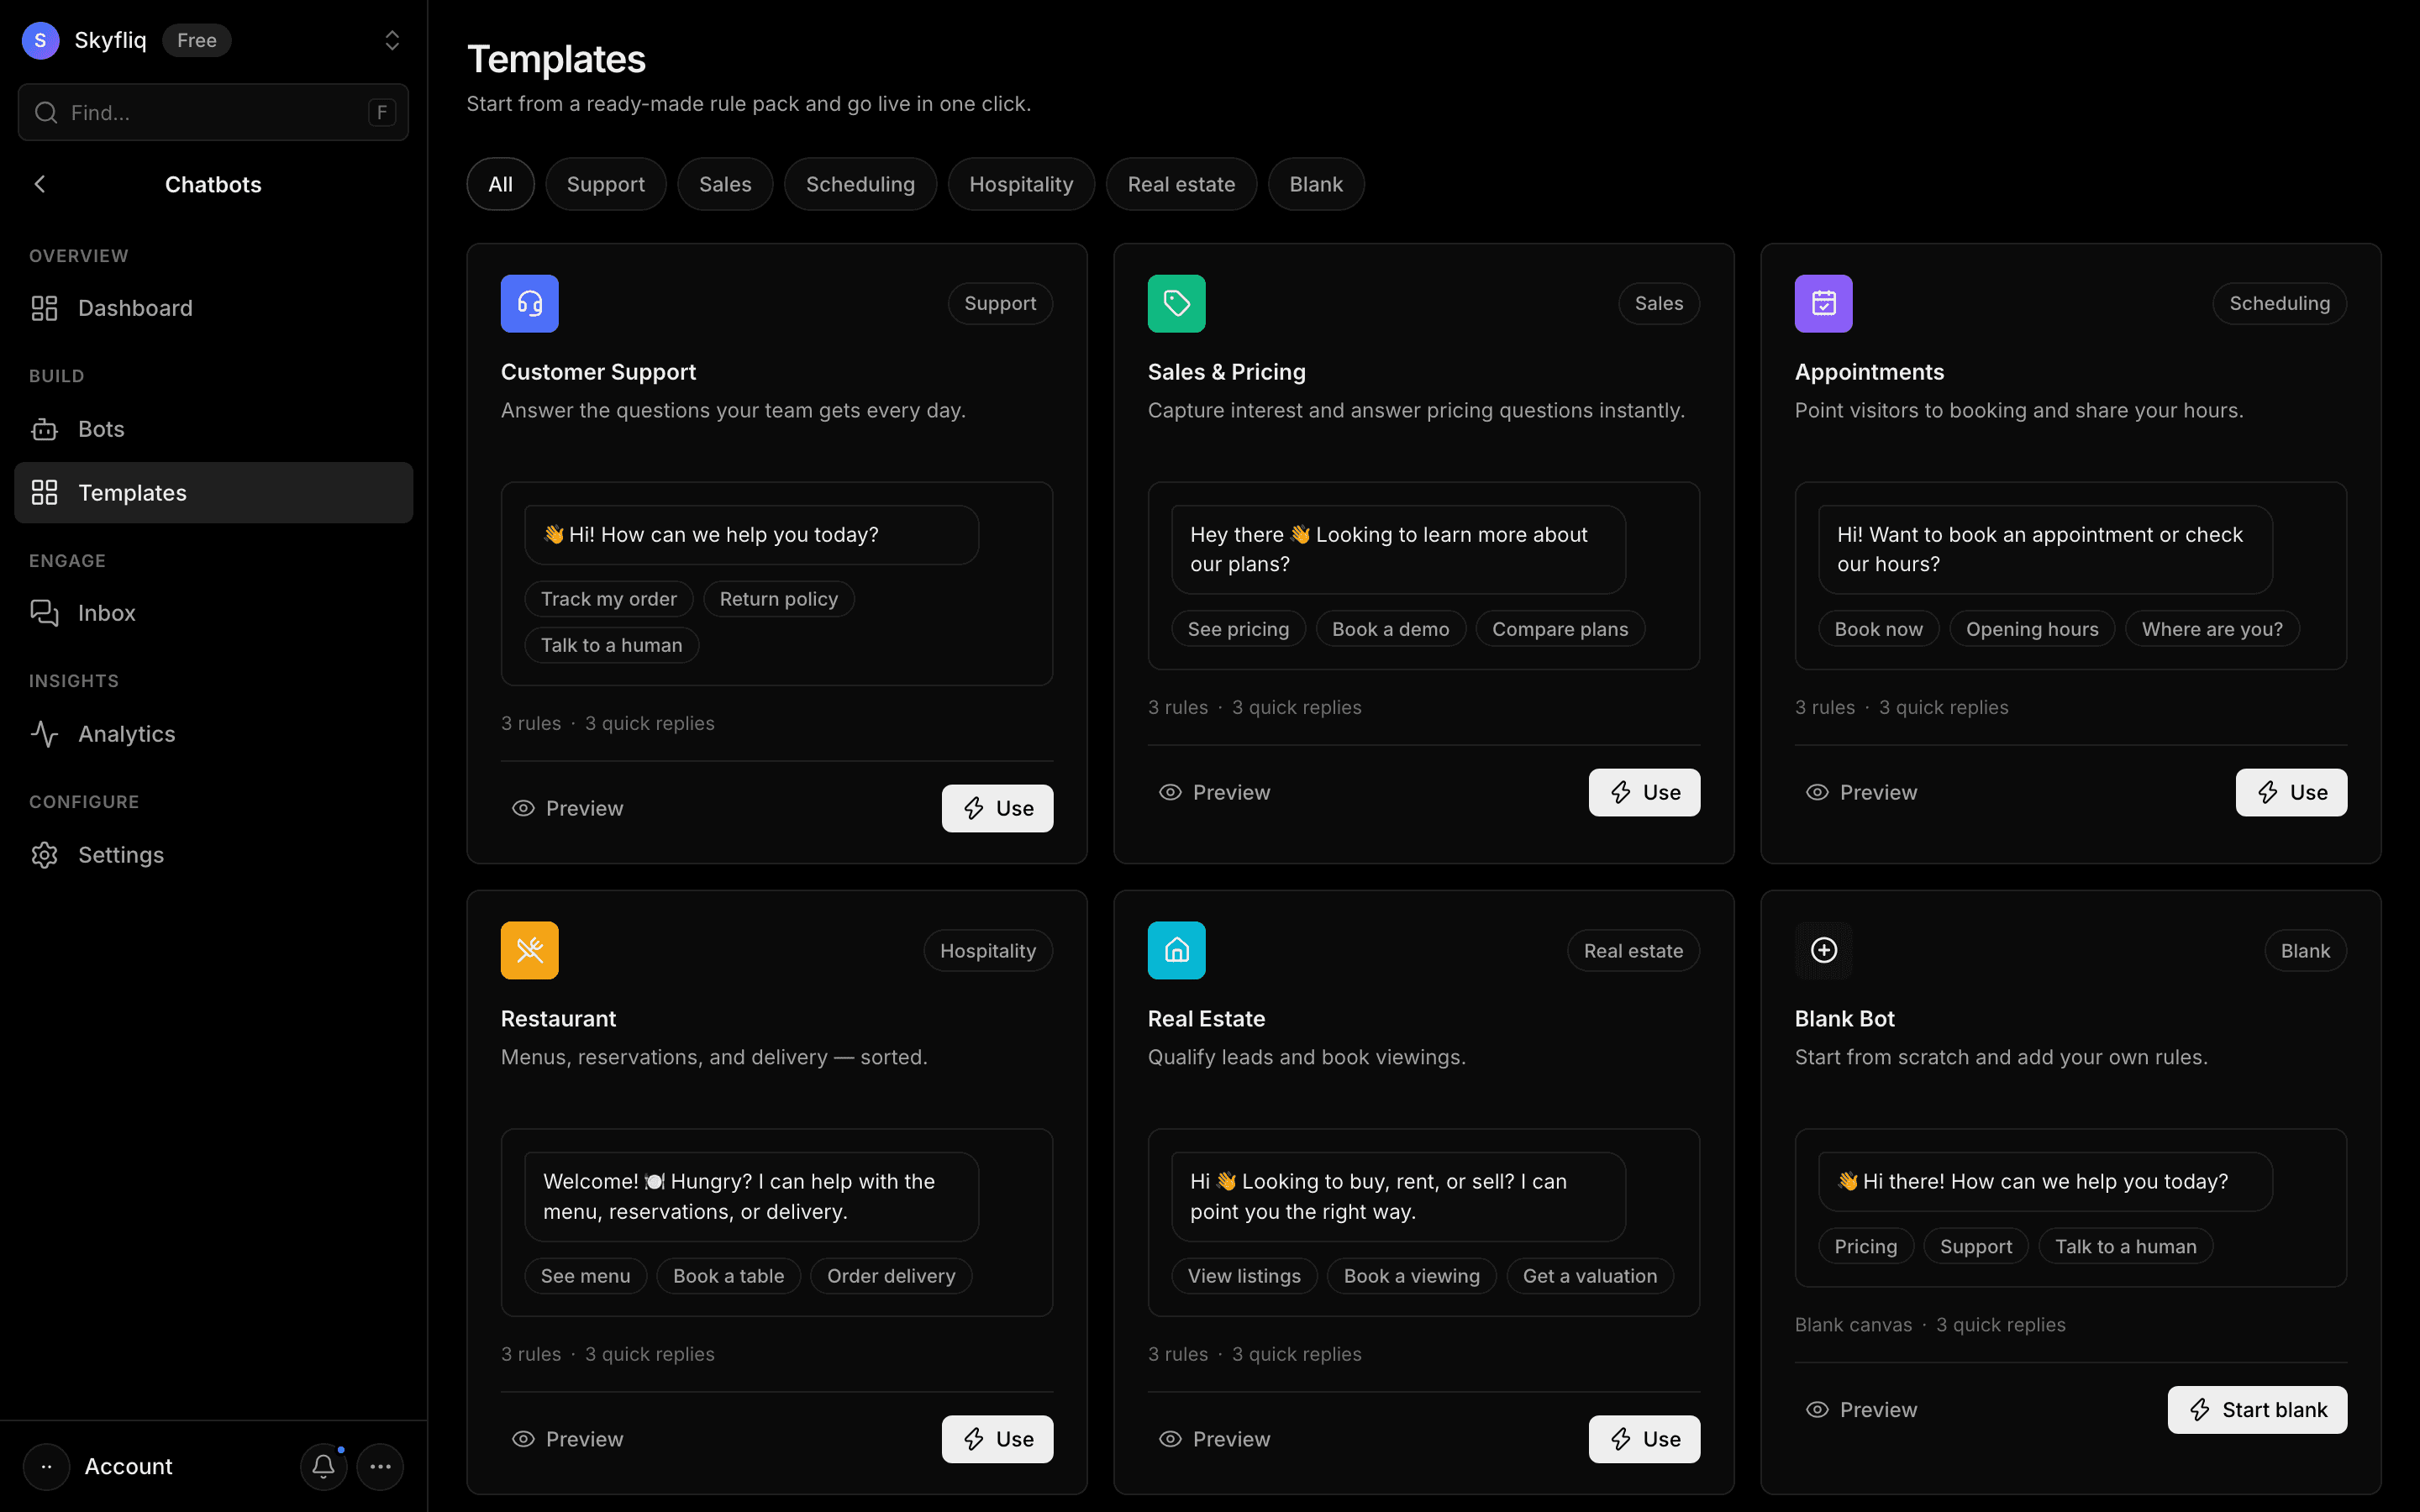Click the Sales & Pricing tag icon
This screenshot has width=2420, height=1512.
1177,303
